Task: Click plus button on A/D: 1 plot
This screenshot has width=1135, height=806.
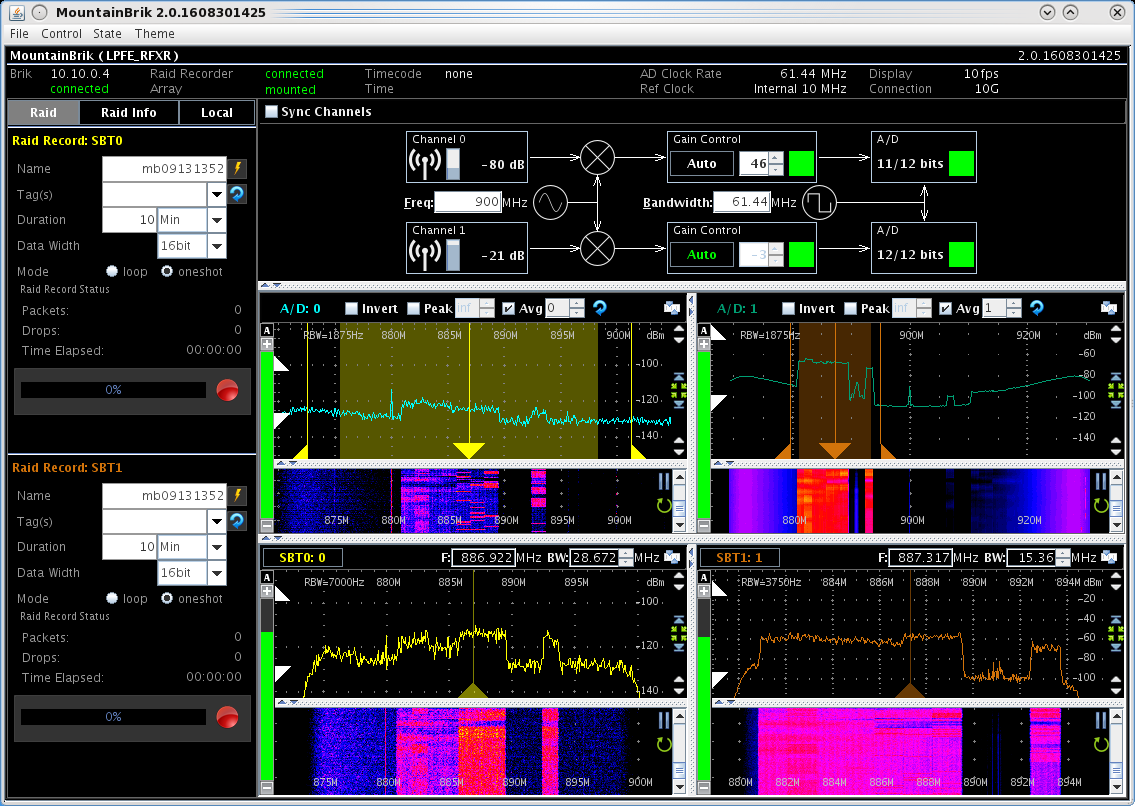Action: [x=704, y=344]
